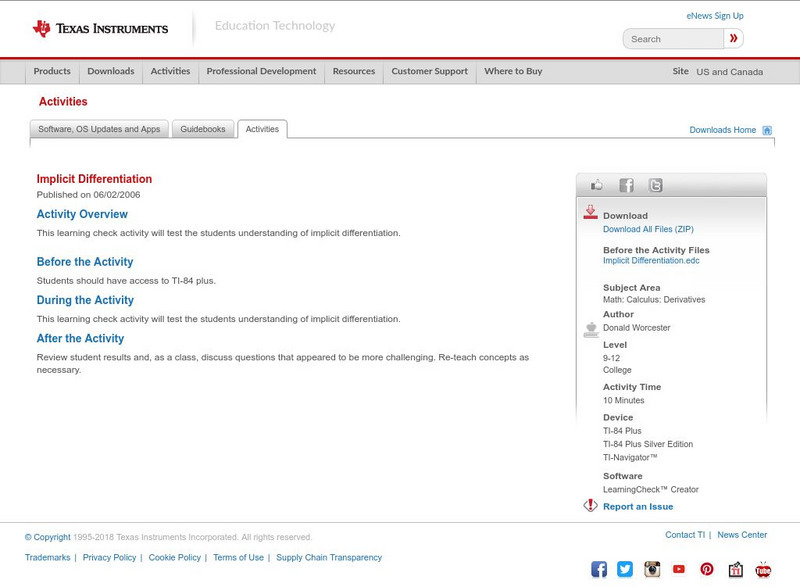
Task: Open the Downloads menu
Action: 111,71
